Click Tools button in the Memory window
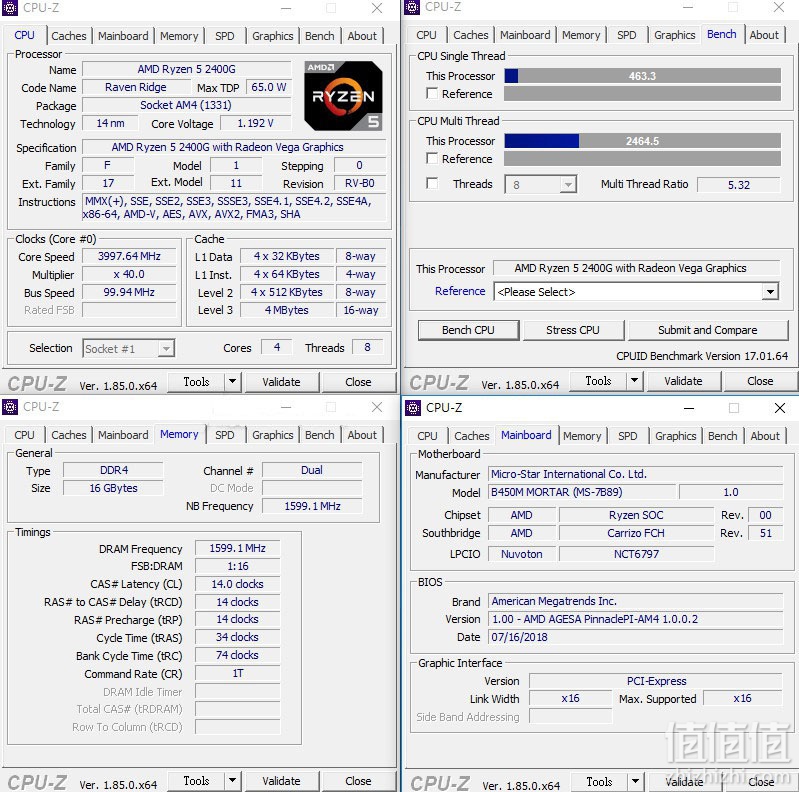This screenshot has height=792, width=799. tap(197, 781)
